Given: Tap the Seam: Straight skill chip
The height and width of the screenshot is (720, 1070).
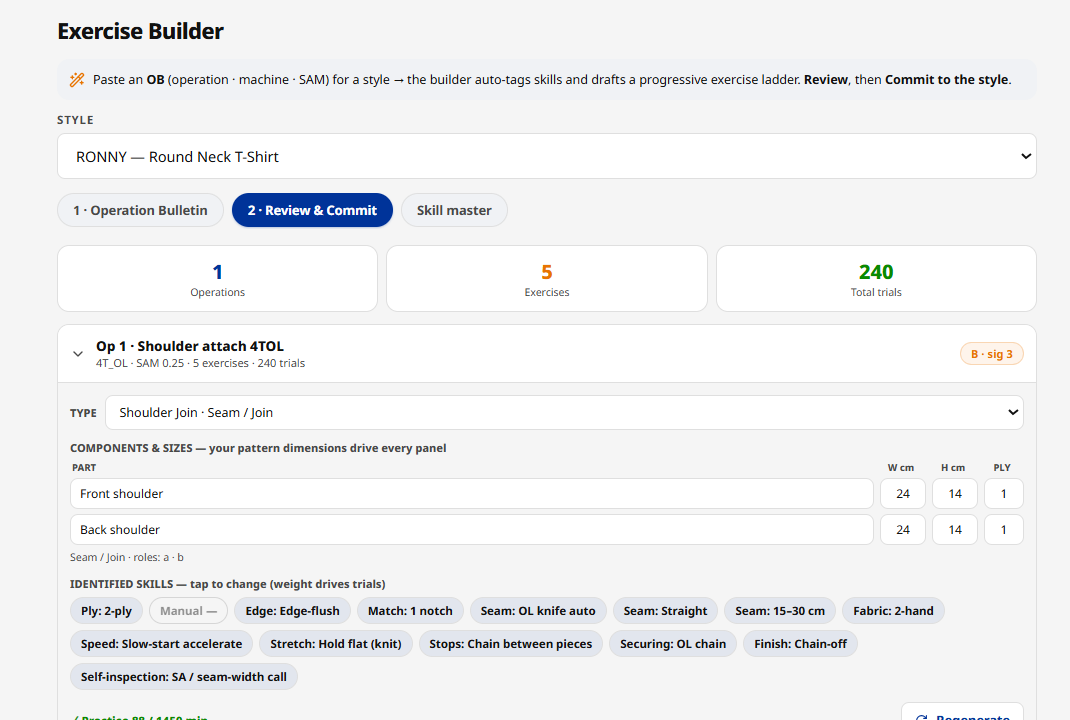Looking at the screenshot, I should click(665, 611).
